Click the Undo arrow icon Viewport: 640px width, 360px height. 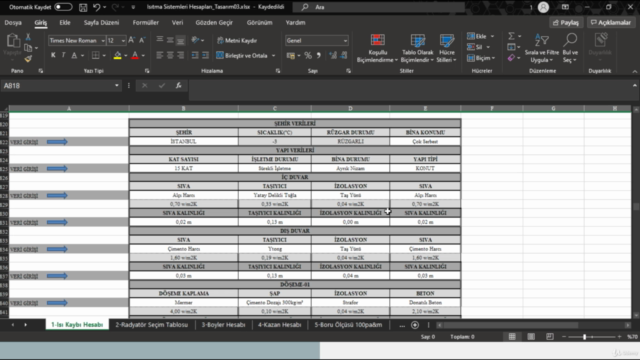click(x=96, y=7)
